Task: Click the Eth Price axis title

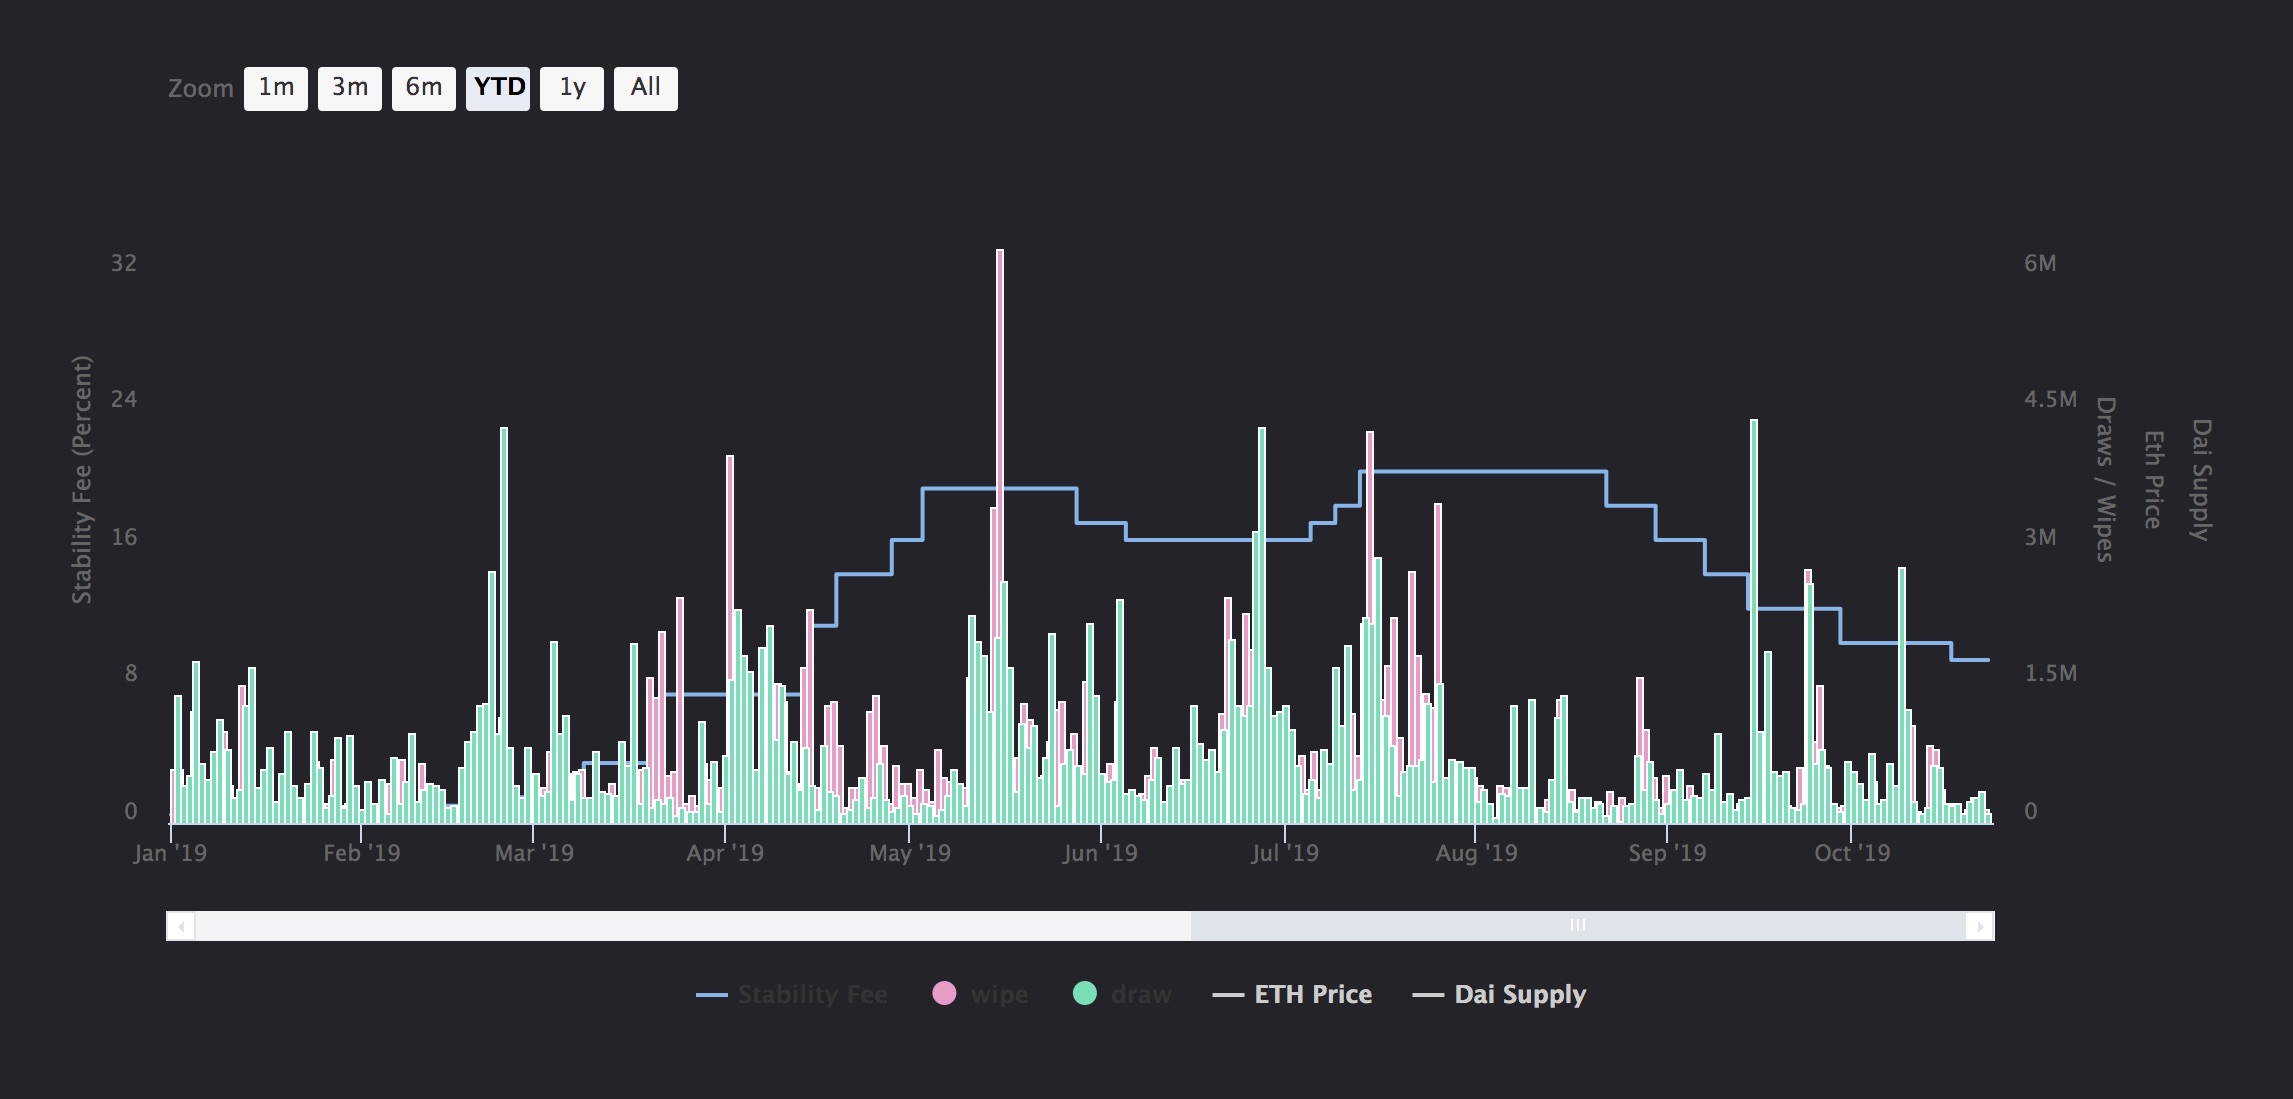Action: click(x=2153, y=480)
